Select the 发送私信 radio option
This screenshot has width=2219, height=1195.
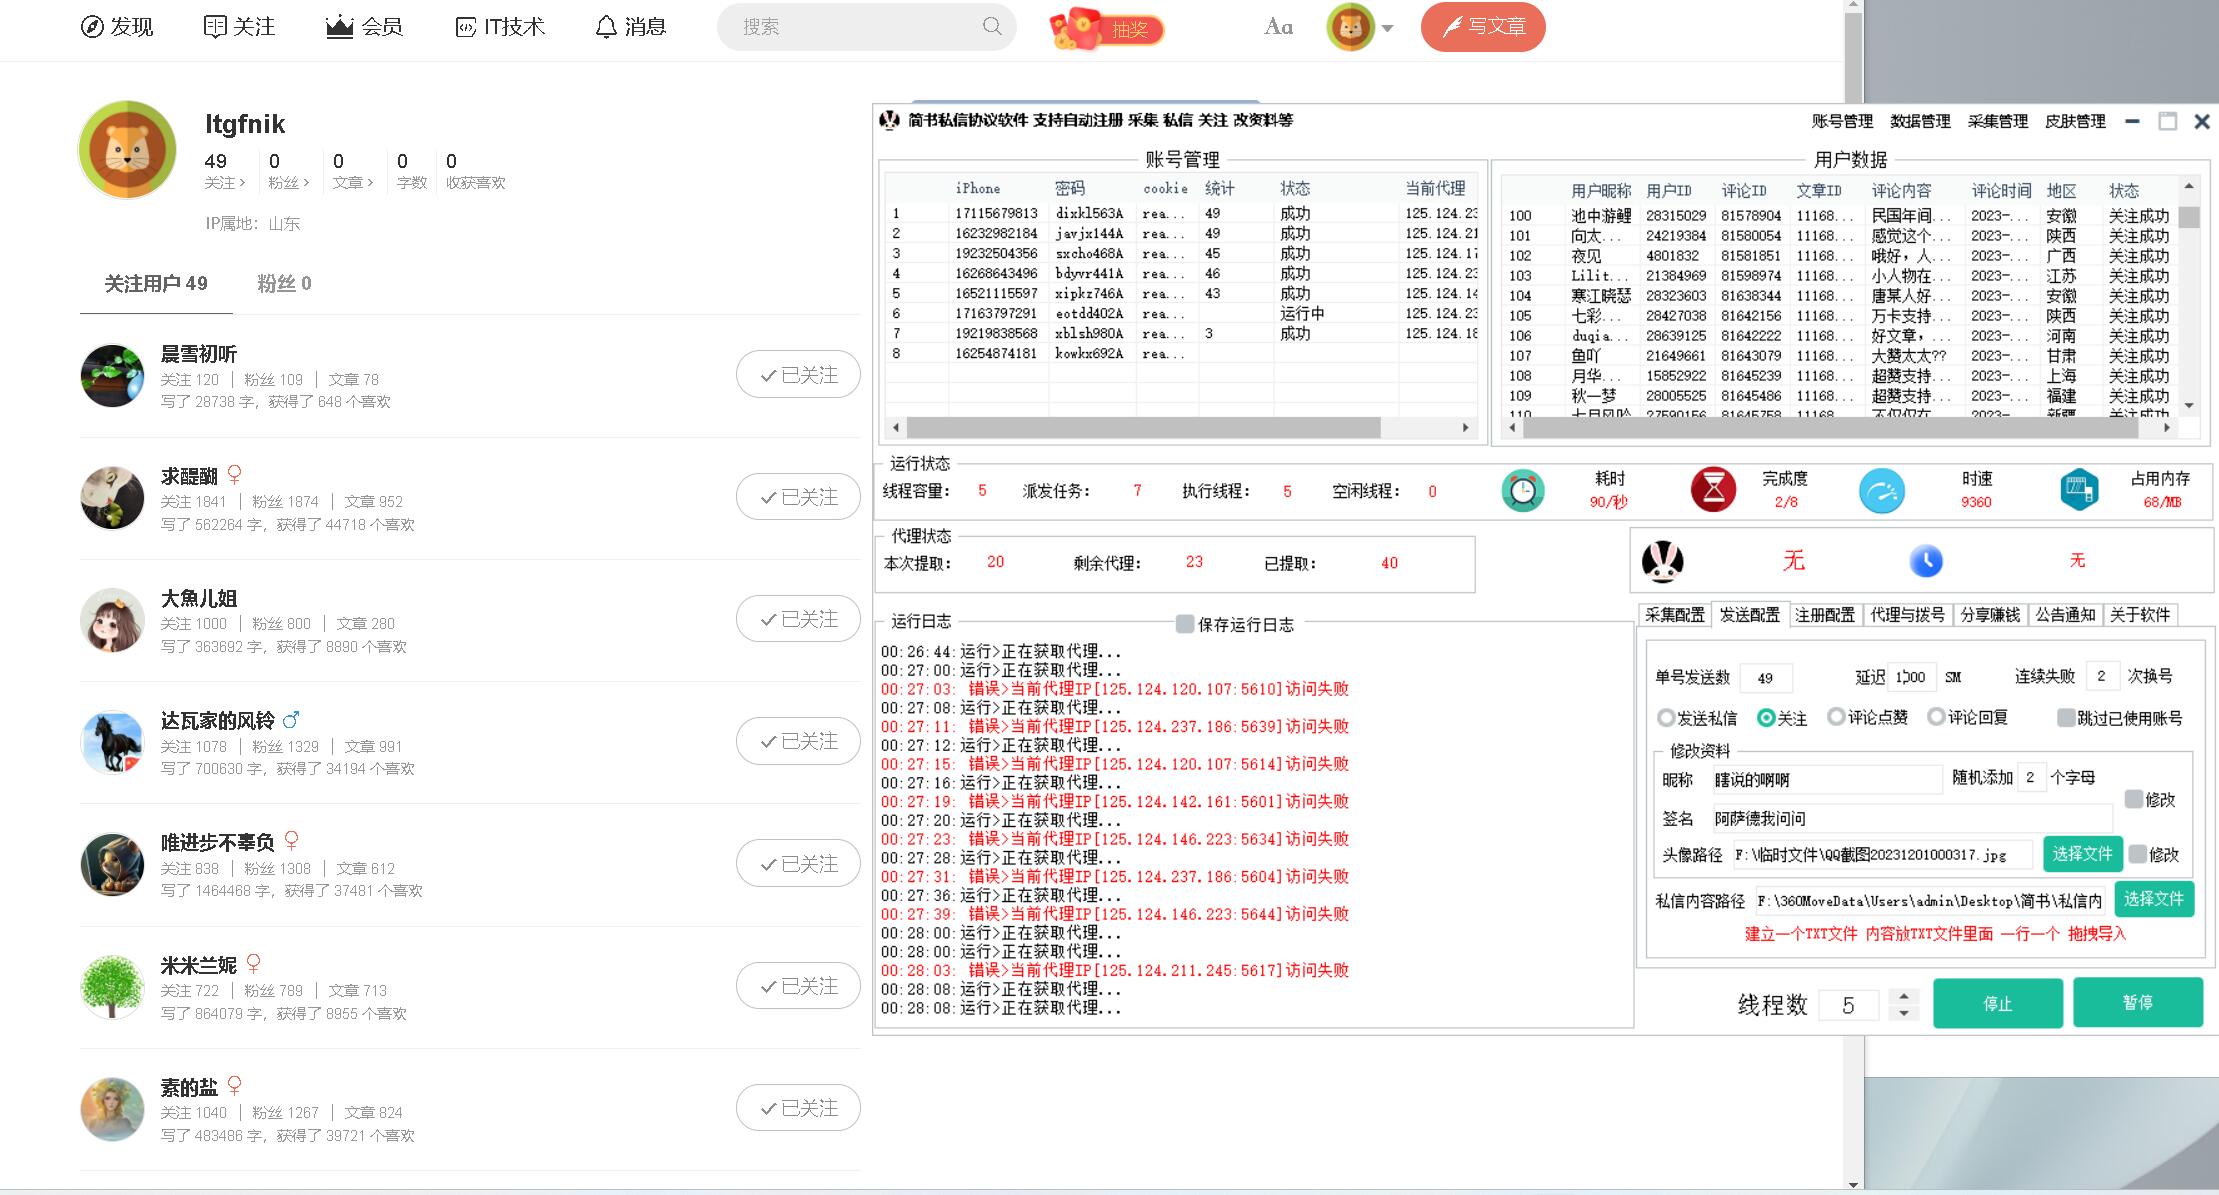[x=1666, y=718]
